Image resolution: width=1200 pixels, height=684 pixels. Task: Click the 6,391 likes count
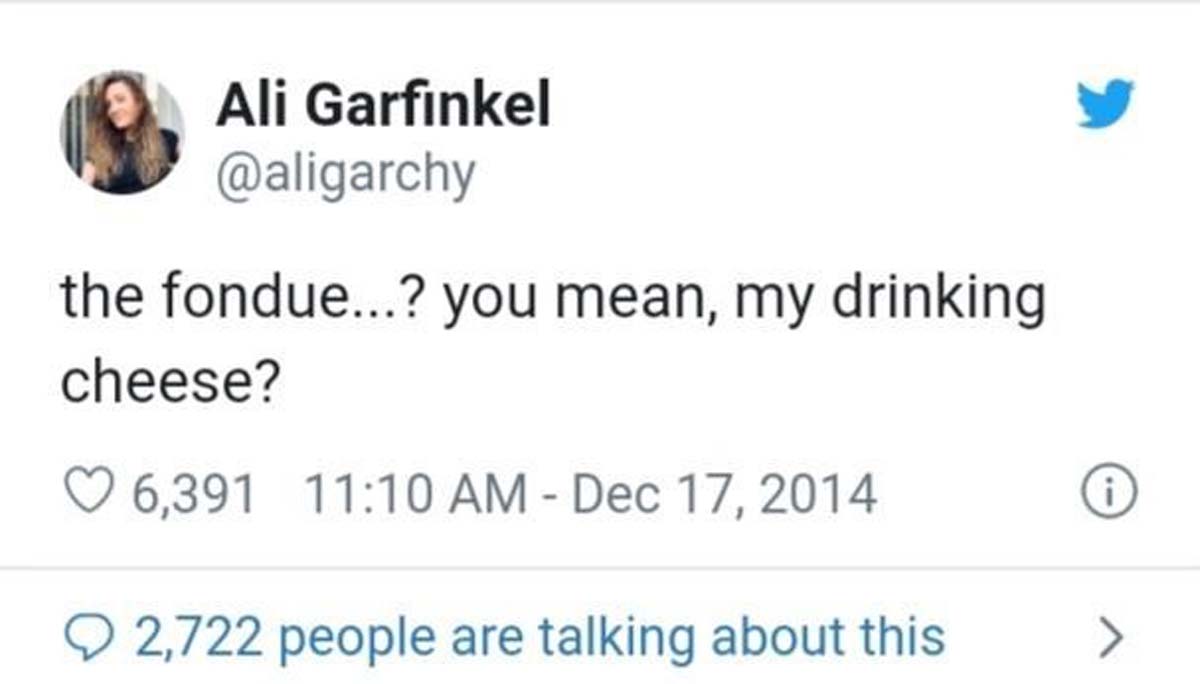[x=189, y=493]
